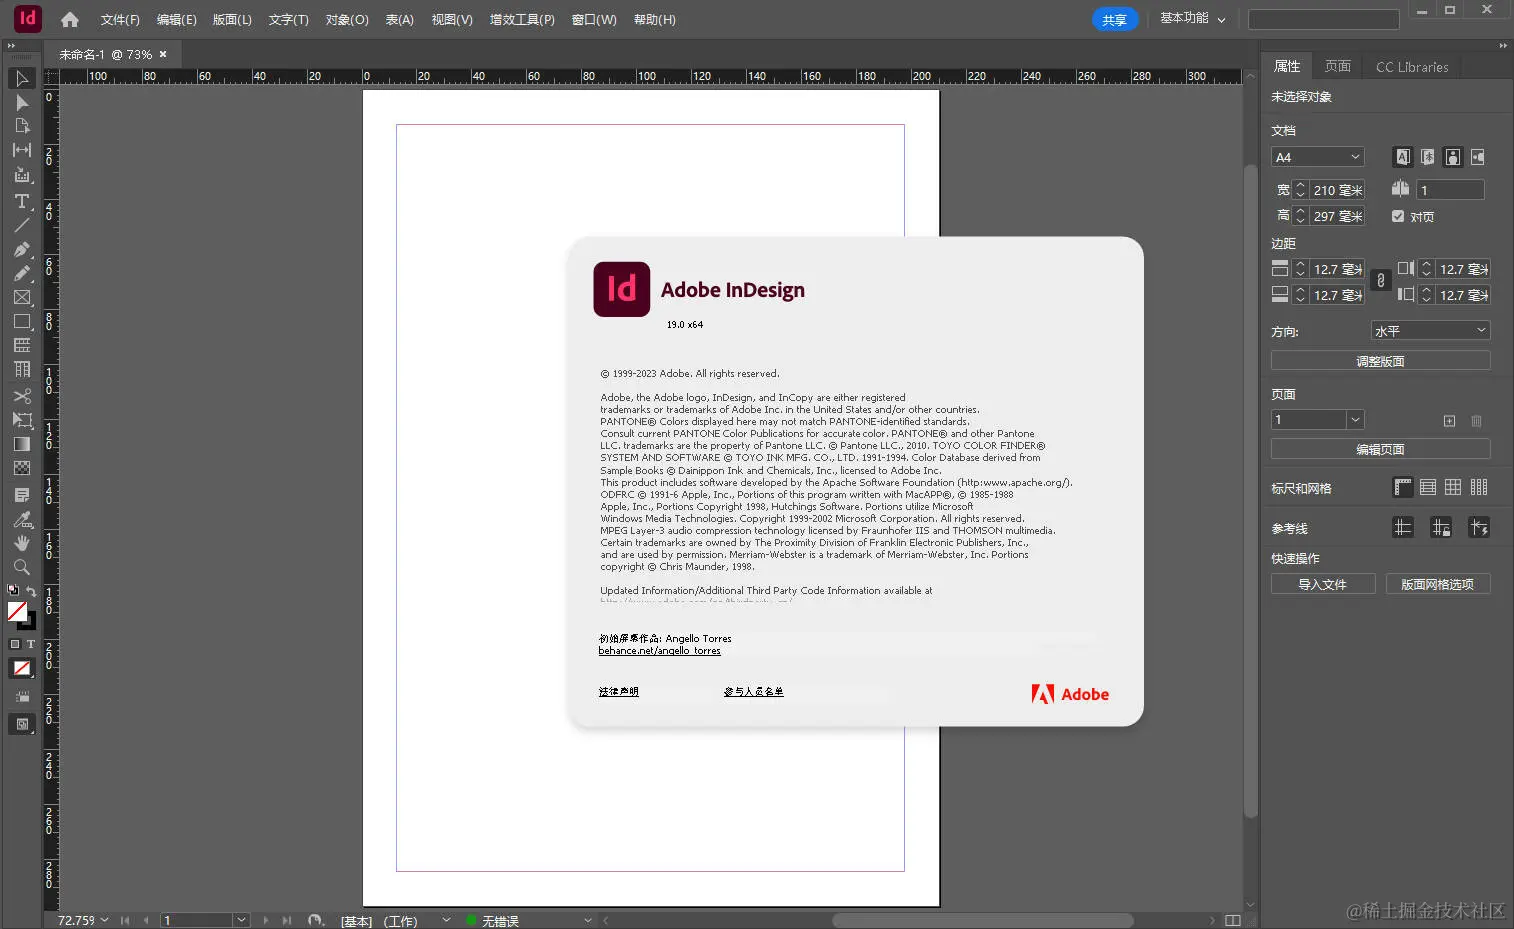
Task: Toggle smart guides icon
Action: 1479,527
